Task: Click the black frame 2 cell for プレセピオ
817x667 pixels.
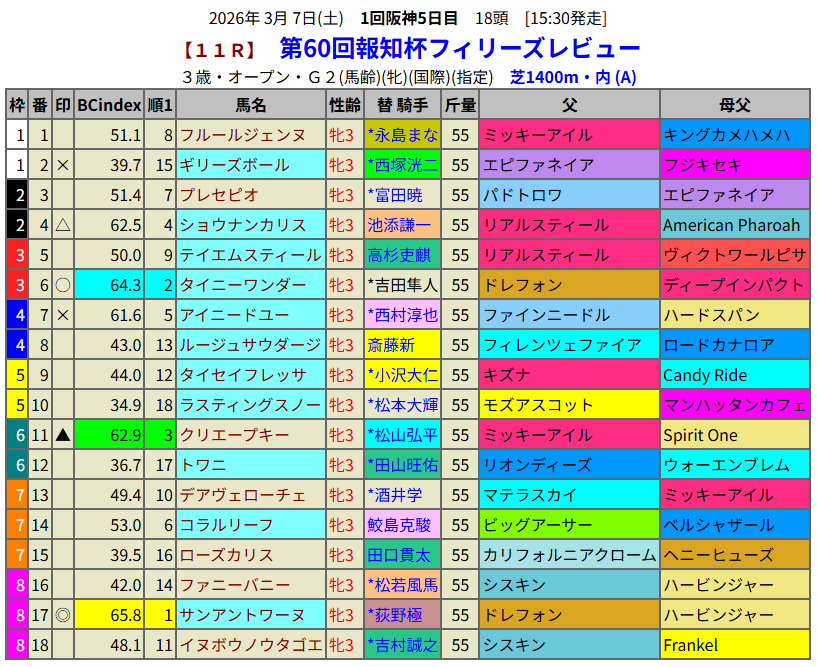Action: [17, 195]
